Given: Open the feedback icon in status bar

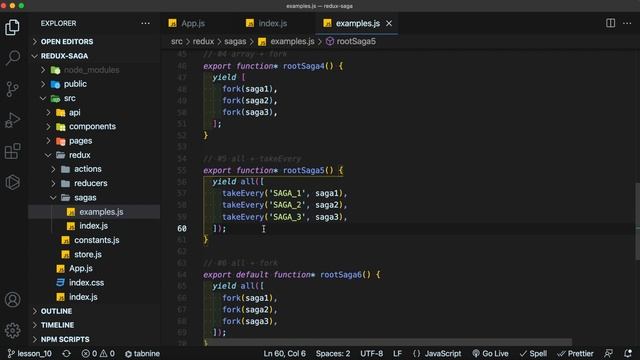Looking at the screenshot, I should tap(609, 353).
